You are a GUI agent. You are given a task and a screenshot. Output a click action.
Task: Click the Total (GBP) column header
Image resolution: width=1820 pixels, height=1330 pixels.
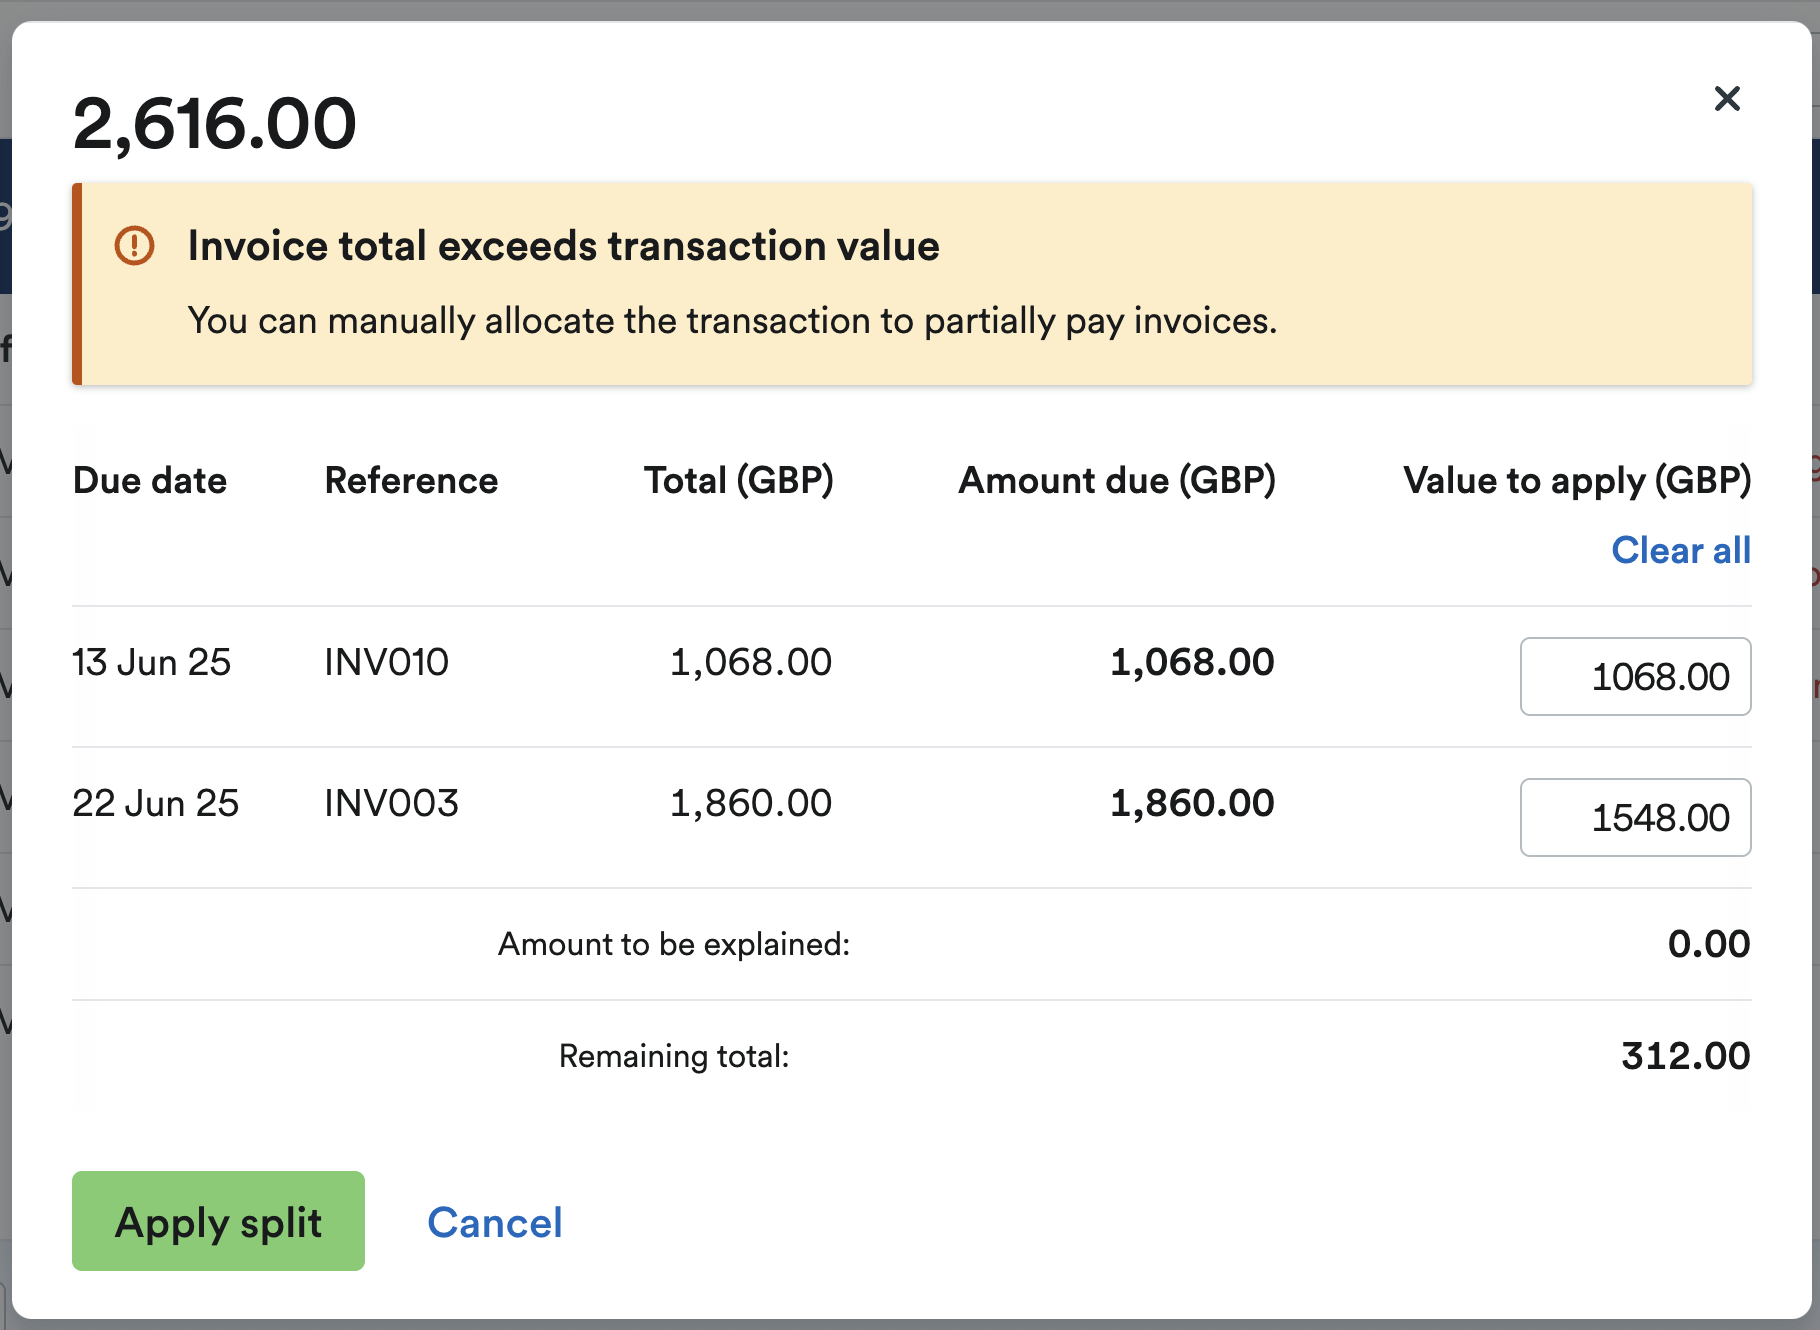point(738,481)
